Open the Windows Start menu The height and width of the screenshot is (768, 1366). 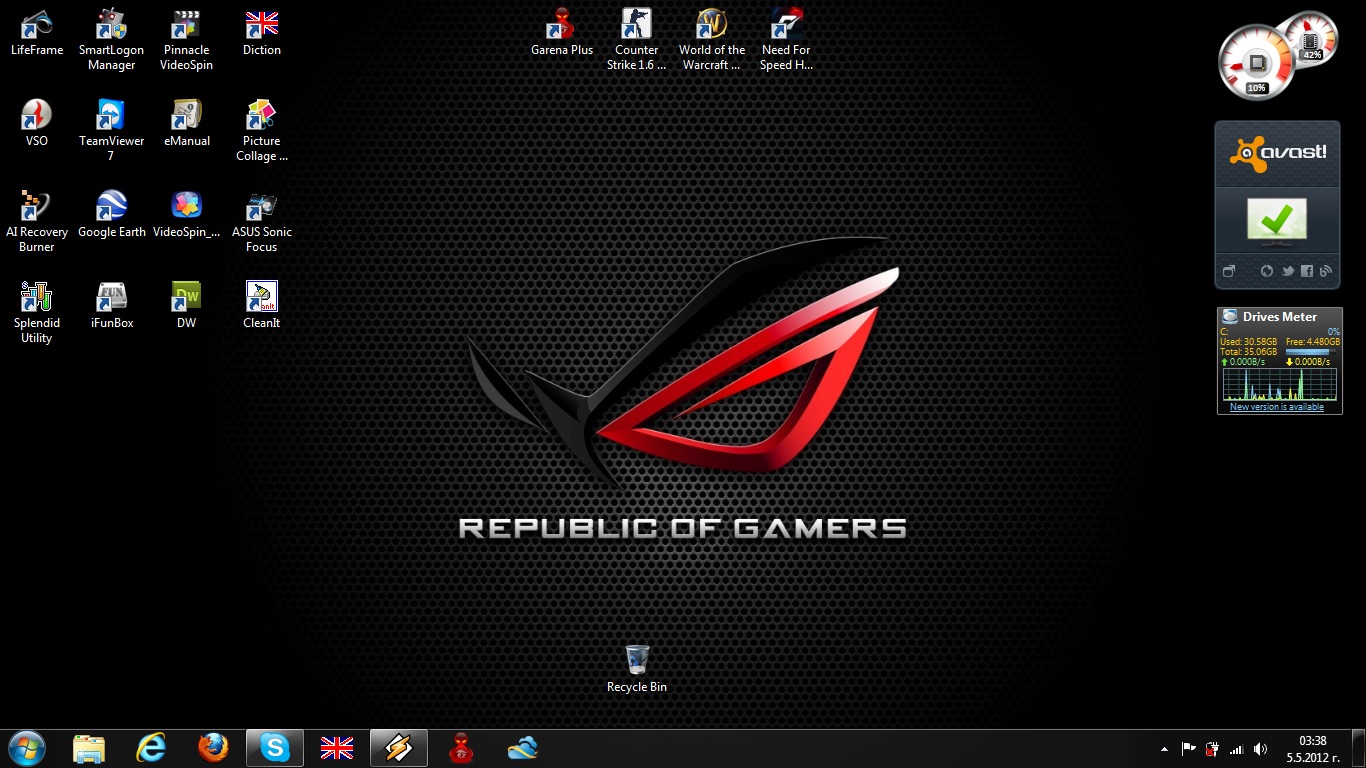click(26, 748)
